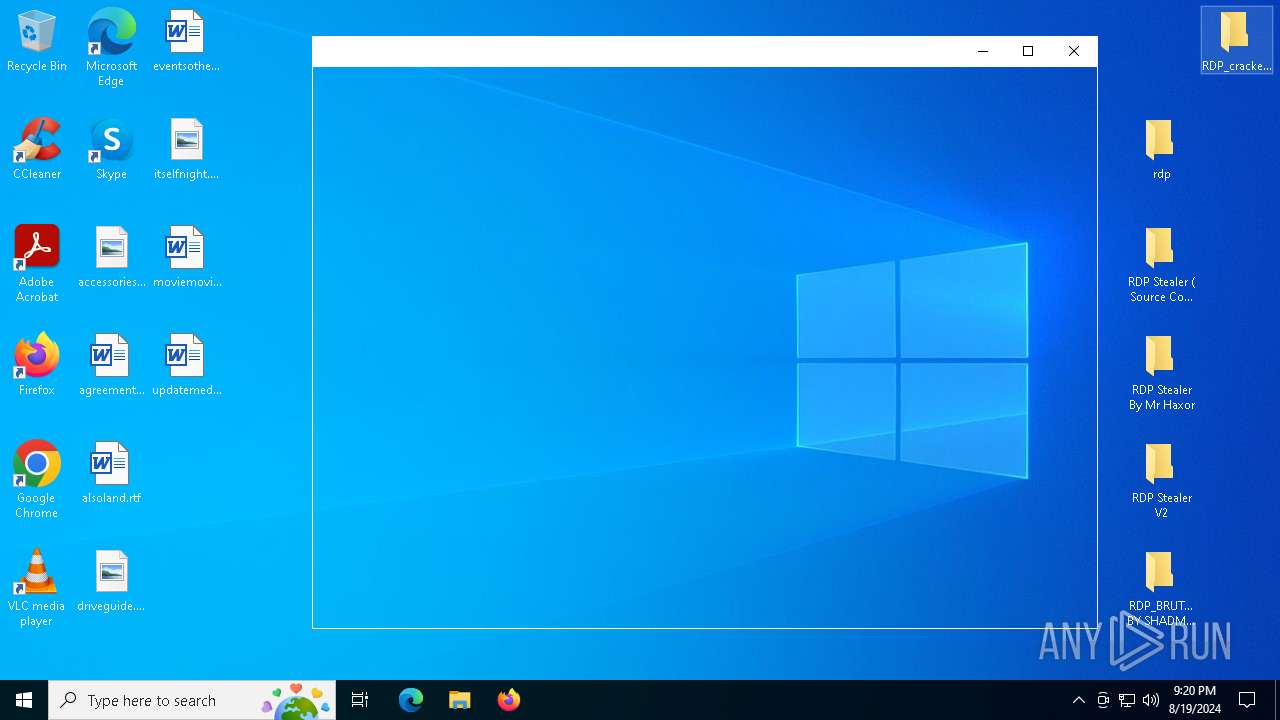
Task: Select the accessories image file icon
Action: tap(111, 257)
